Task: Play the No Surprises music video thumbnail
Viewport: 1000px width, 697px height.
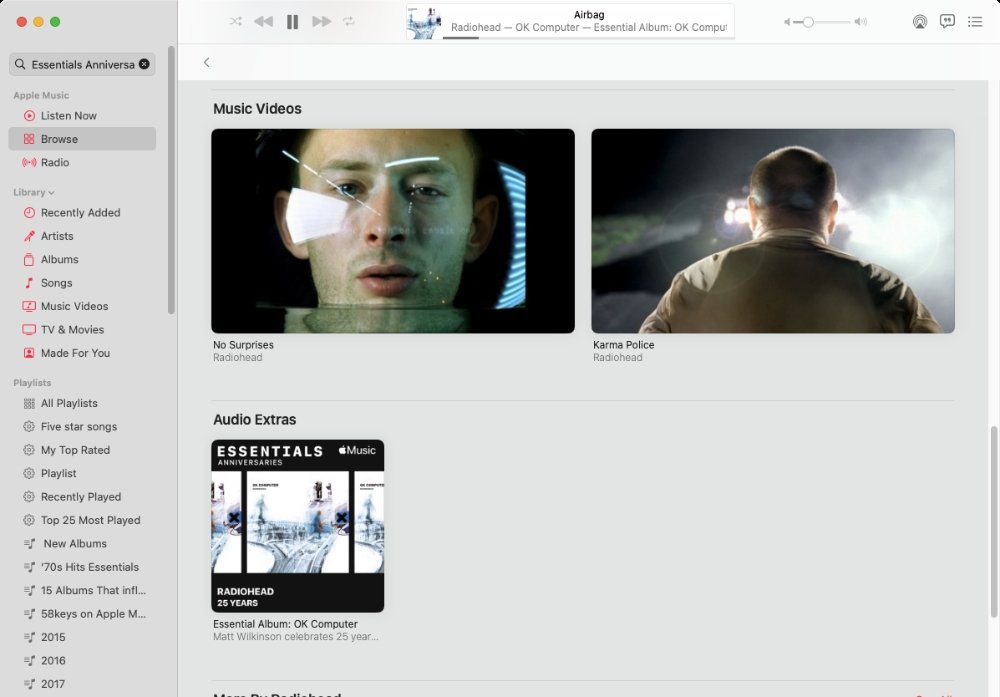Action: coord(393,231)
